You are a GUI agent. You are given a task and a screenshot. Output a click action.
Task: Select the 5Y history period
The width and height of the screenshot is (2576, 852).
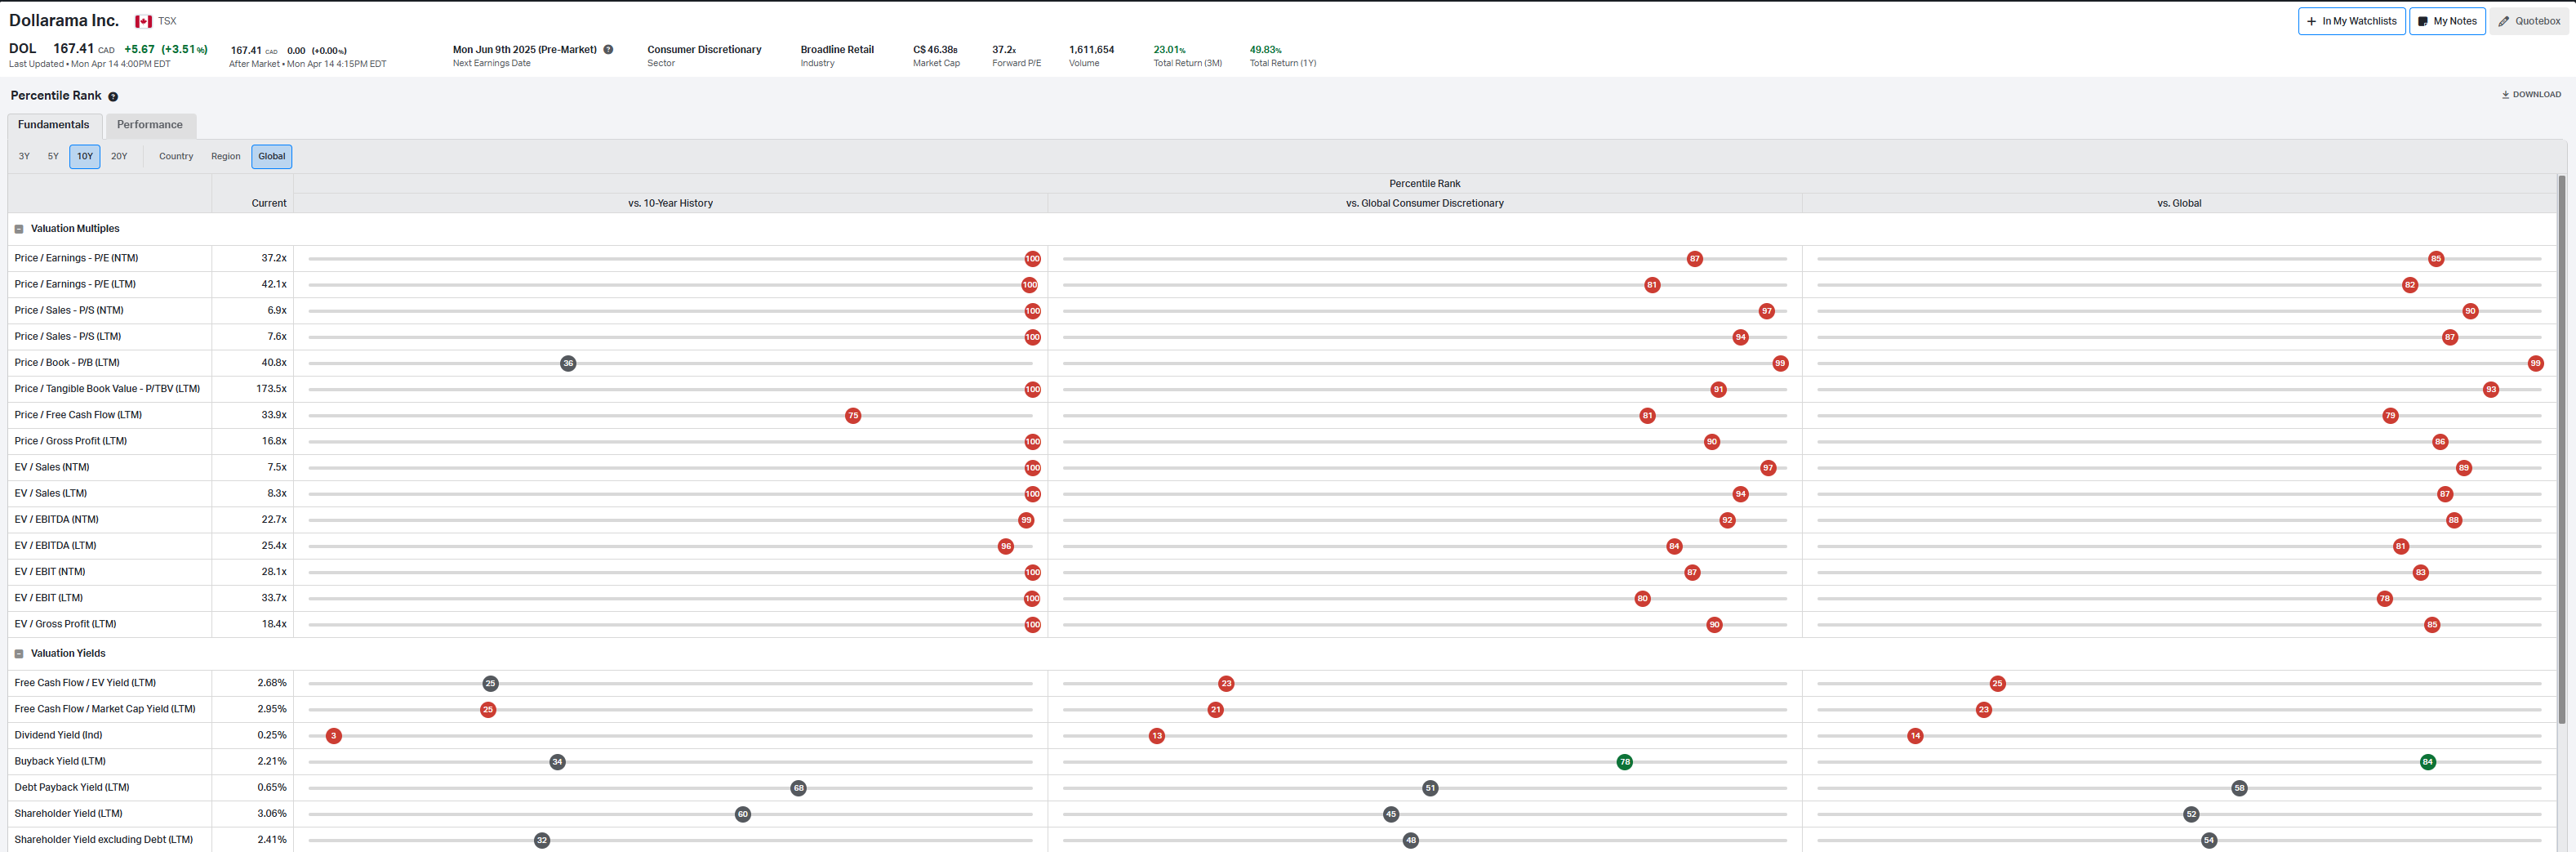[x=53, y=157]
